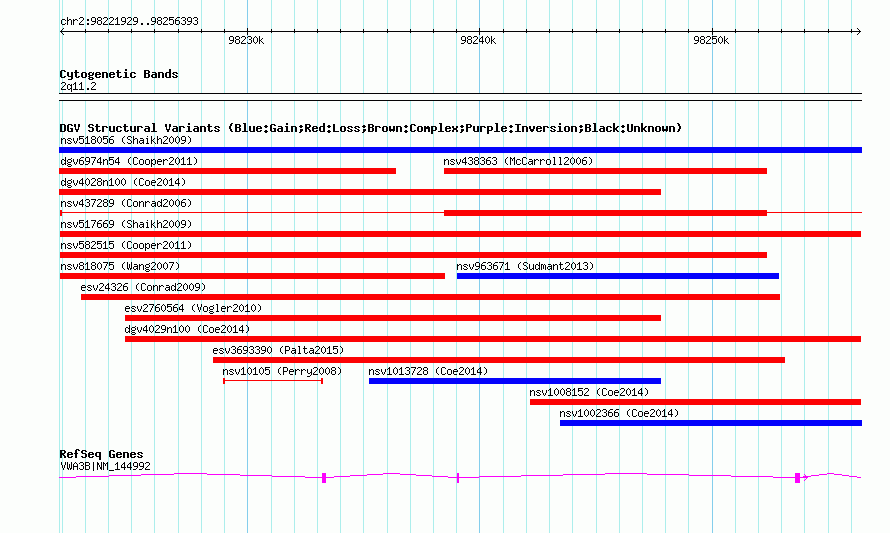Open the VWA3B|NM_144992 gene label
Image resolution: width=890 pixels, height=533 pixels.
[105, 466]
